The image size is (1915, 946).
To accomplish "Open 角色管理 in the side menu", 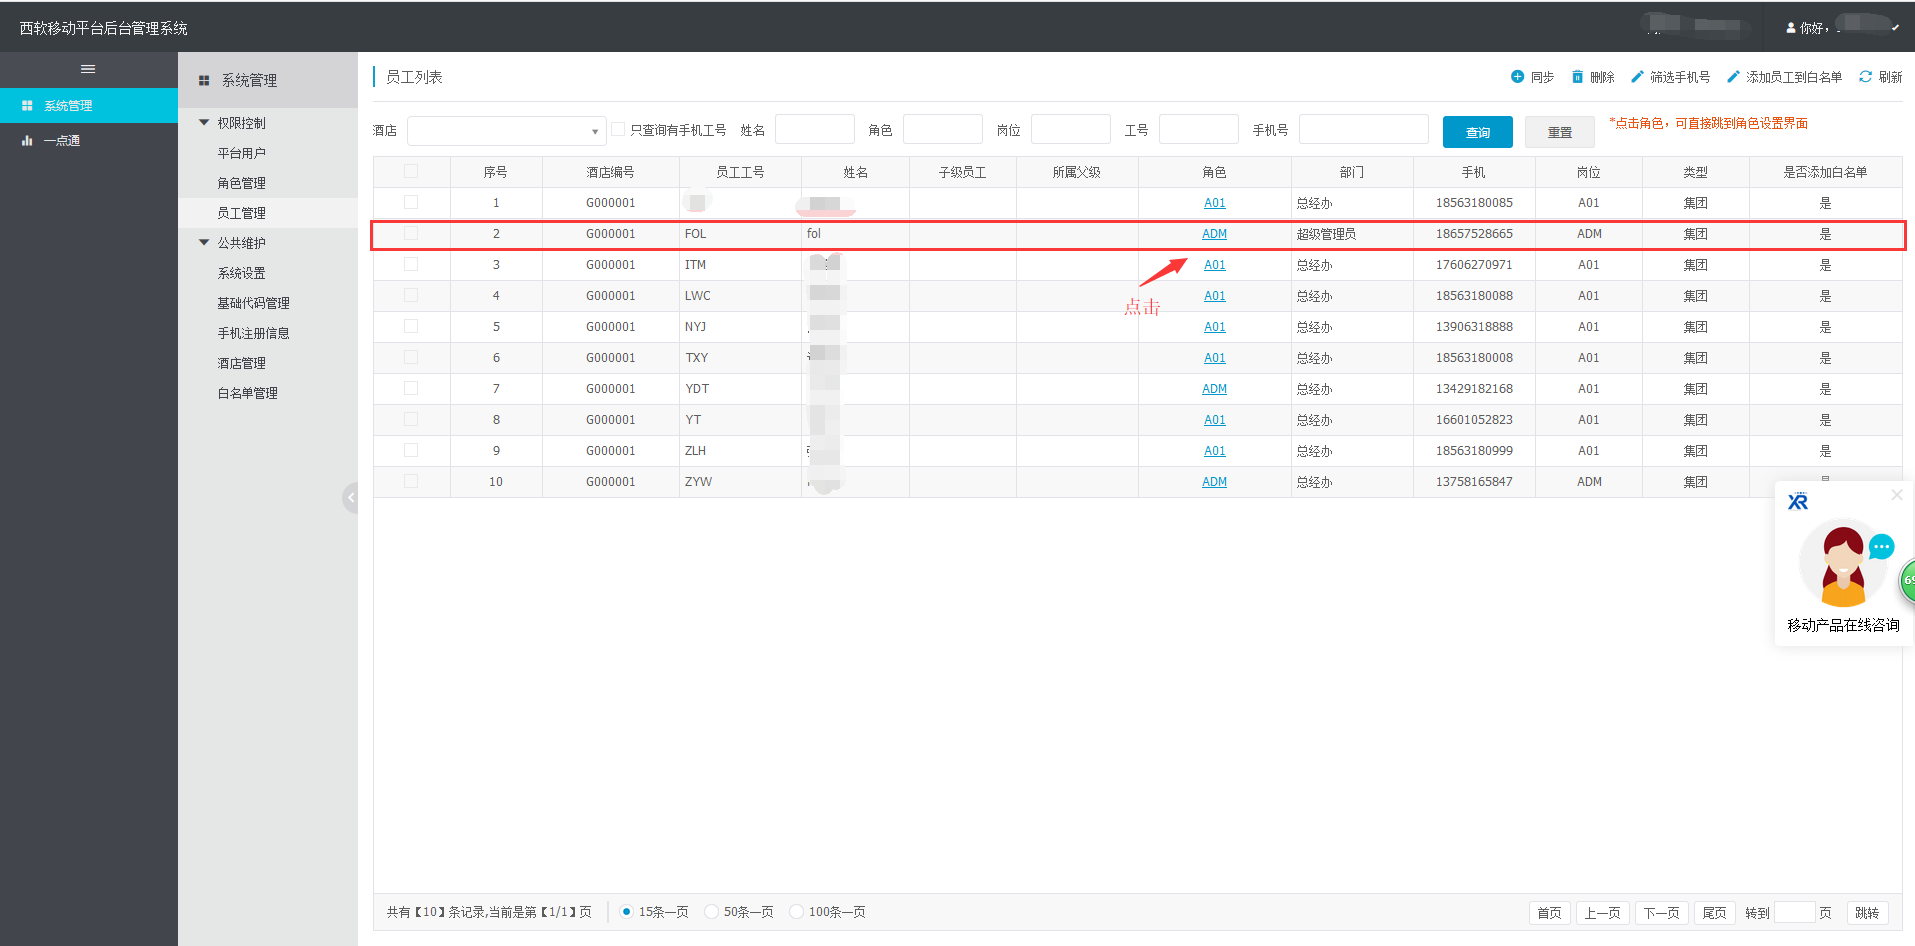I will (x=241, y=183).
